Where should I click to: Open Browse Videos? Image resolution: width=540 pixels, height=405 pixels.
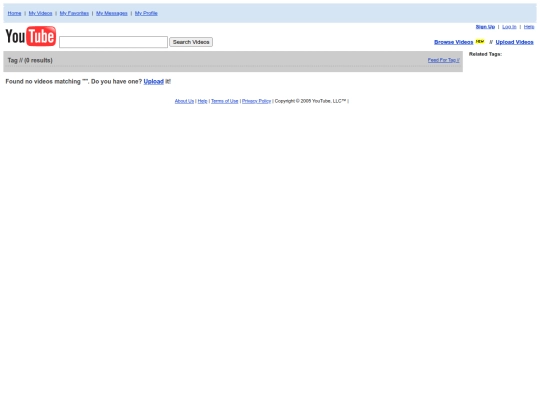454,42
